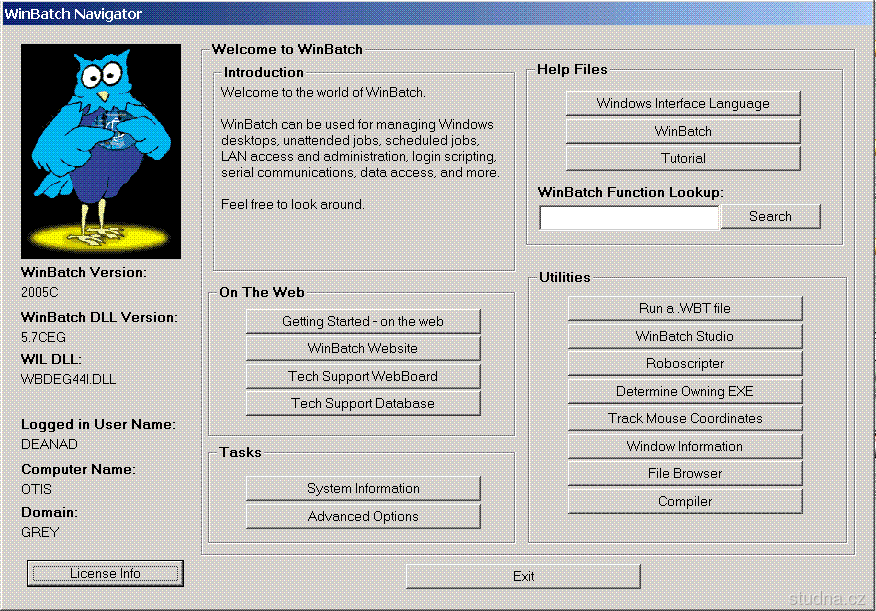This screenshot has height=611, width=876.
Task: Click the blue owl mascot image
Action: coord(101,151)
